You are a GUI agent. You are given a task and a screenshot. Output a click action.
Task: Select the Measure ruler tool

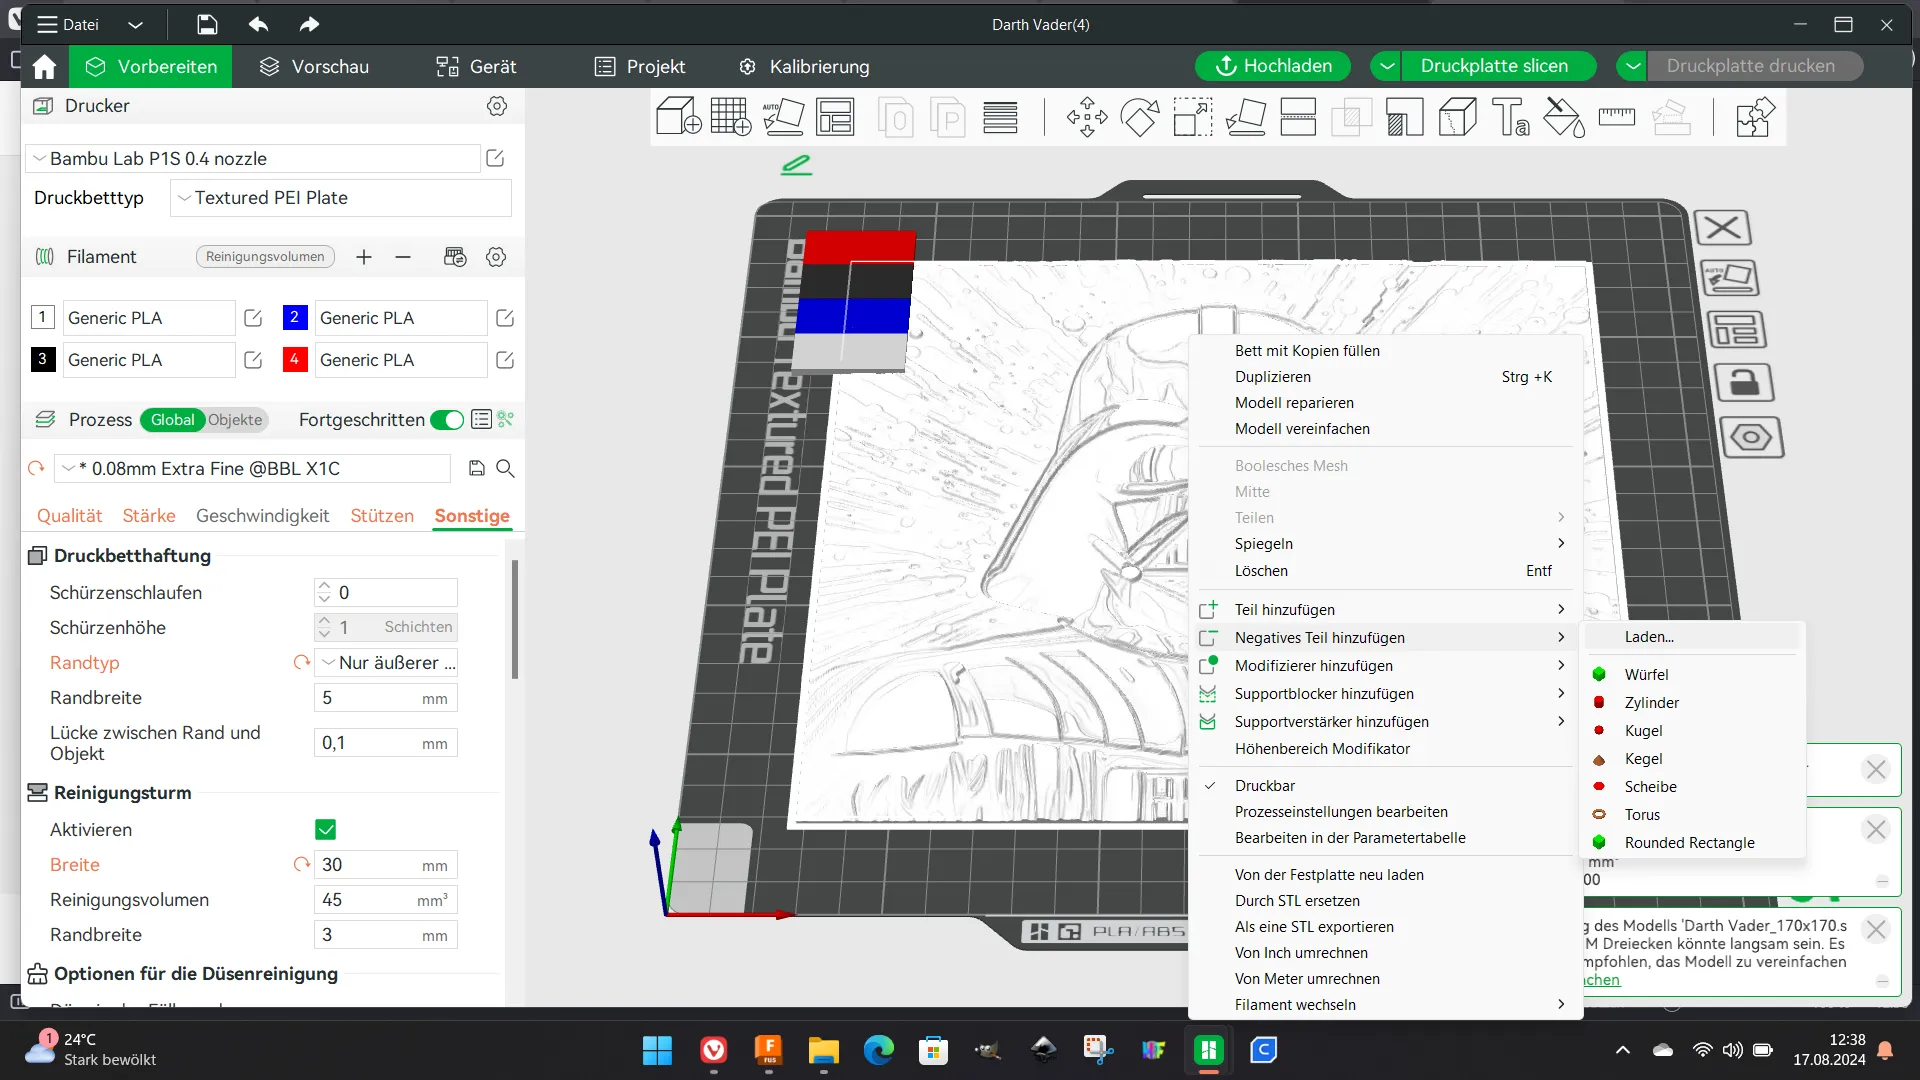point(1617,117)
